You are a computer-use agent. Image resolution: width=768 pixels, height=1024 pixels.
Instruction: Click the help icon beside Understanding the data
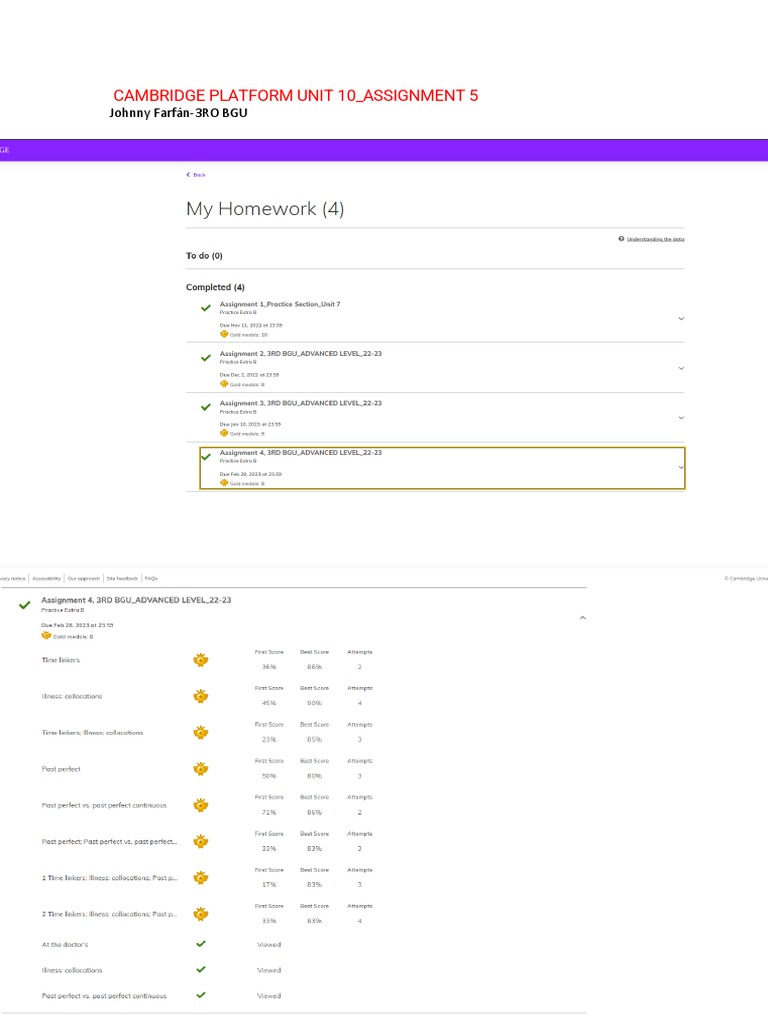[x=621, y=239]
